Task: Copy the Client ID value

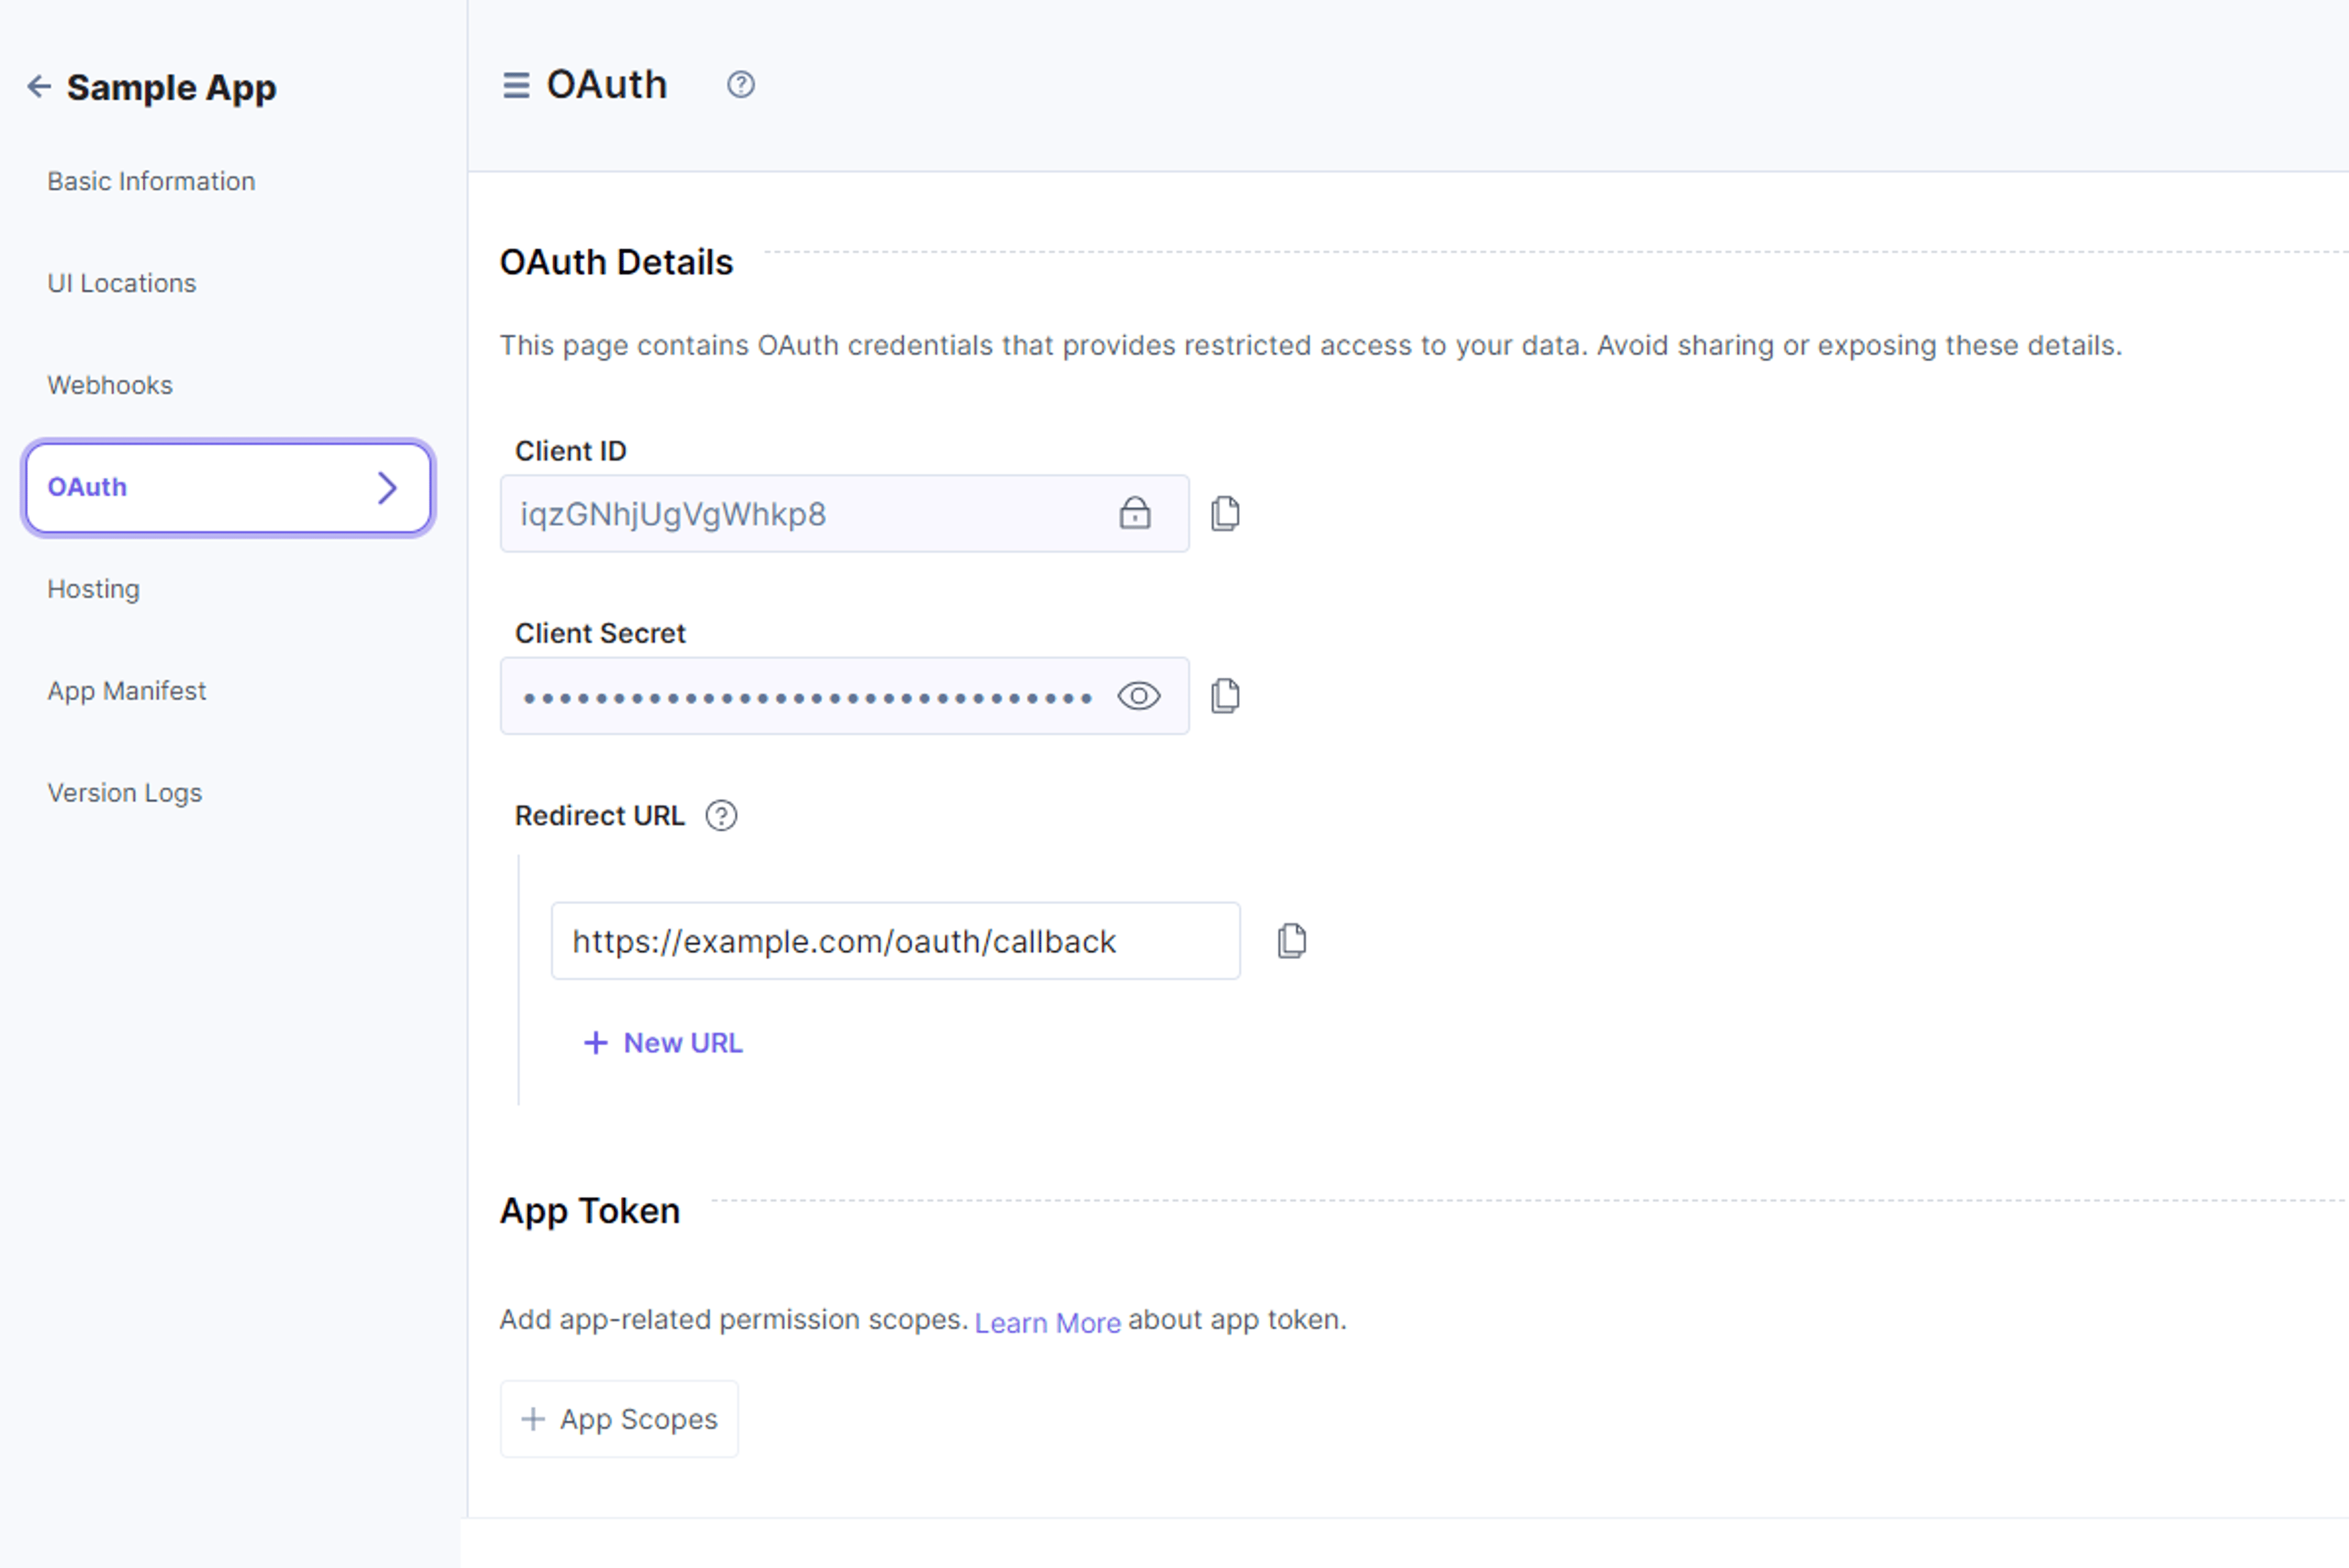Action: (1225, 513)
